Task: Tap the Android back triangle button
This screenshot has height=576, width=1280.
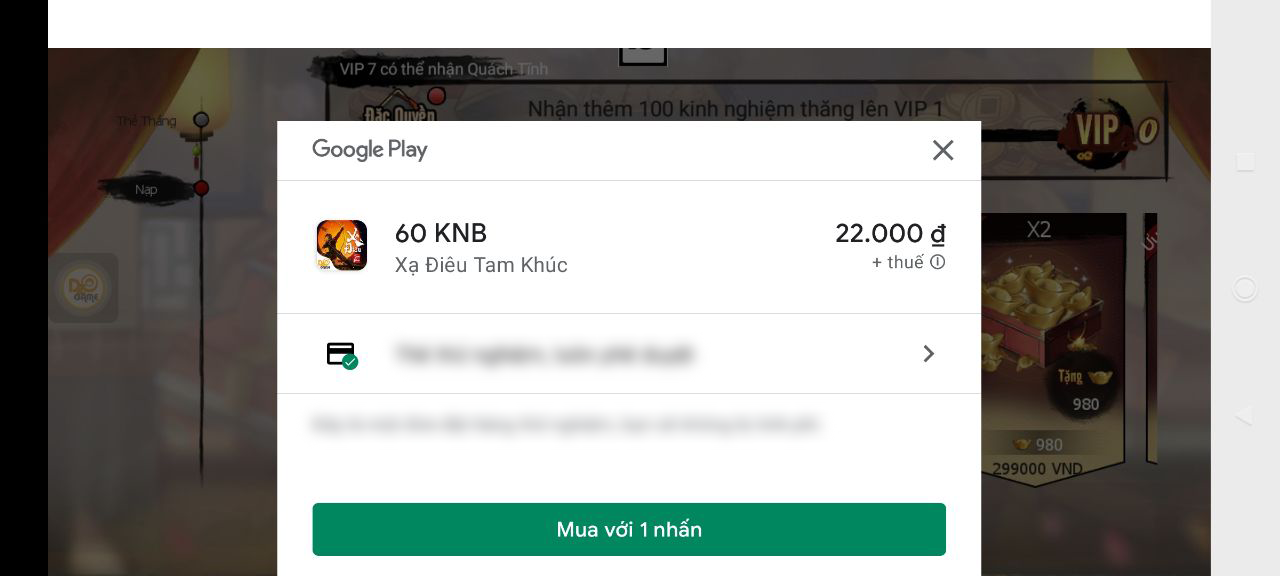Action: click(1244, 416)
